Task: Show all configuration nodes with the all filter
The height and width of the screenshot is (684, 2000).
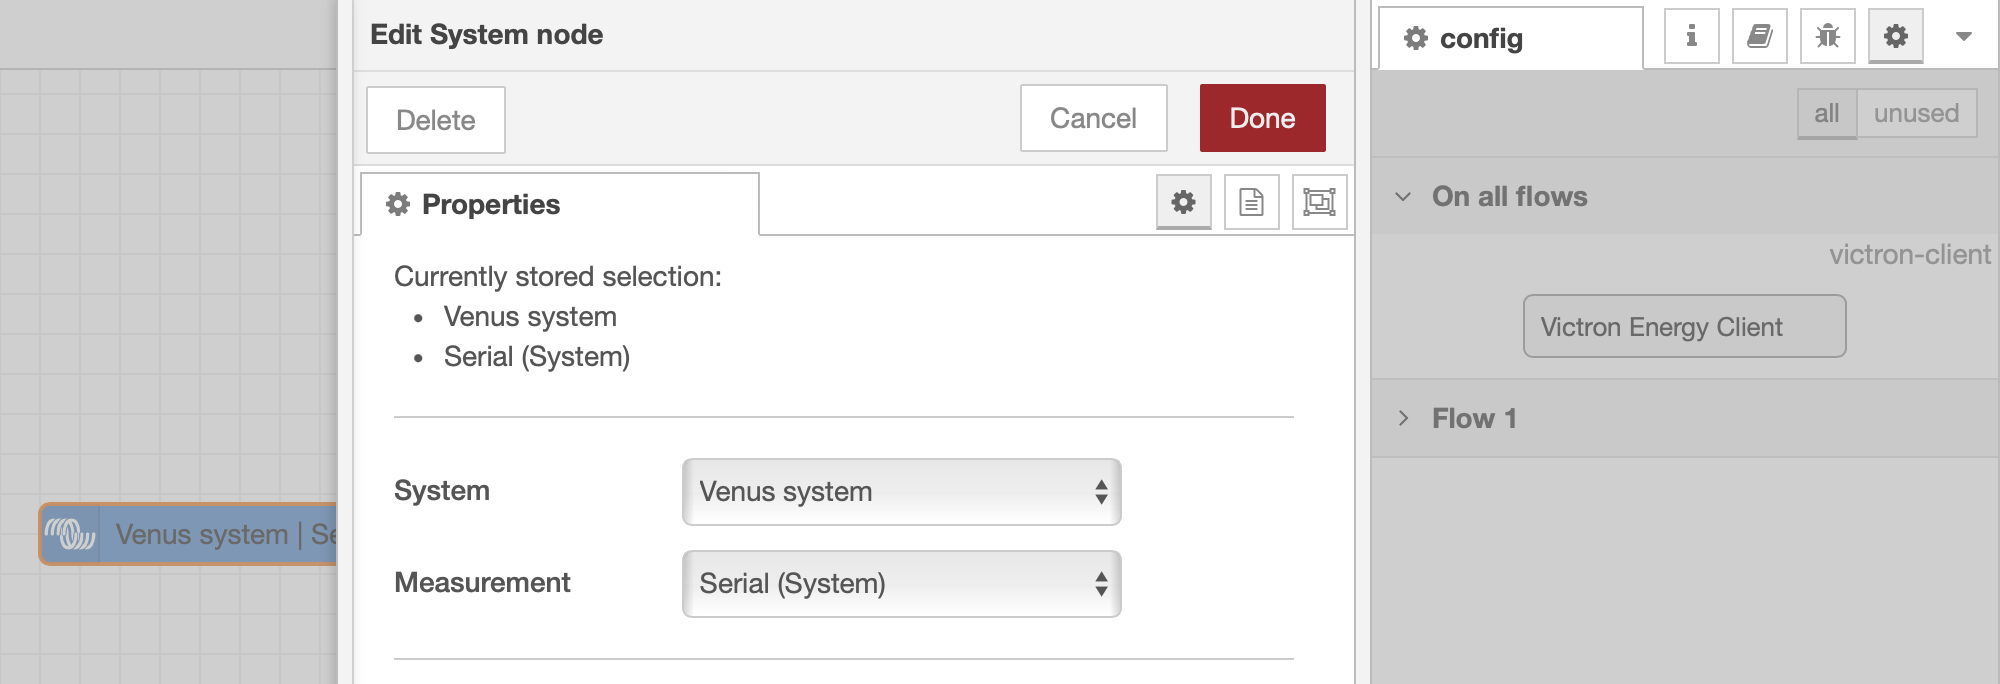Action: (1826, 113)
